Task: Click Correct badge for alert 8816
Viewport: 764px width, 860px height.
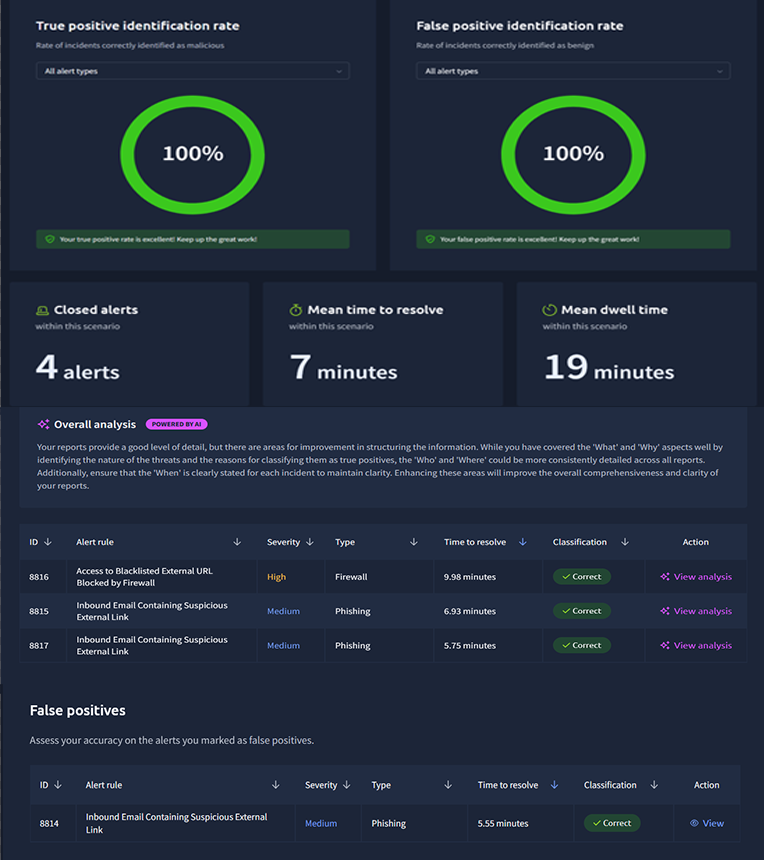Action: coord(582,576)
